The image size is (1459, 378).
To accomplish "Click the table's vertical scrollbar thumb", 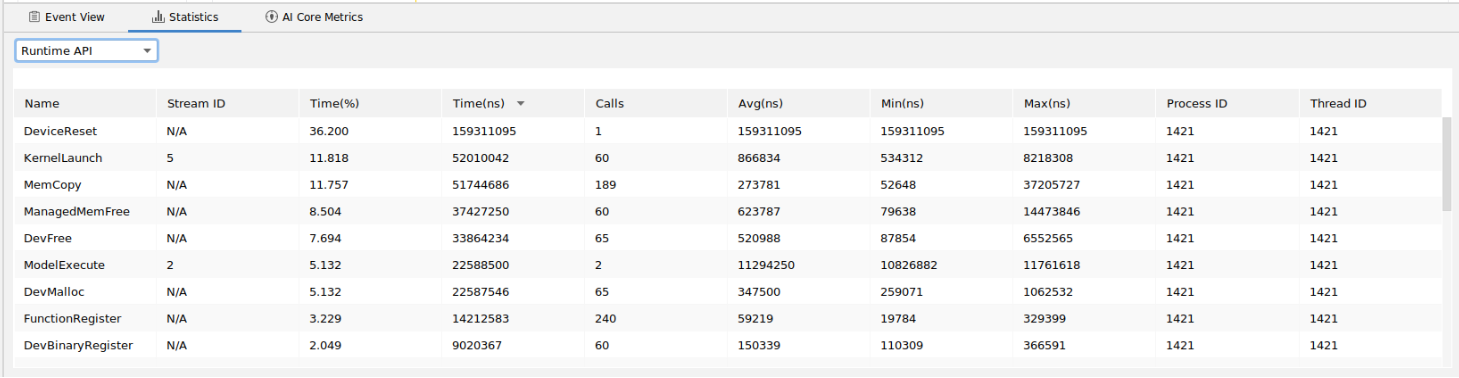I will (1447, 164).
